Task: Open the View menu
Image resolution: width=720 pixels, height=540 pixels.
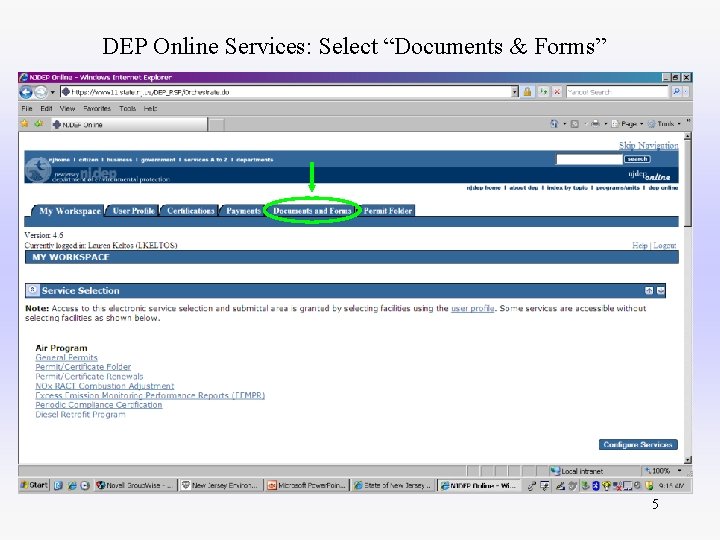Action: click(x=67, y=108)
